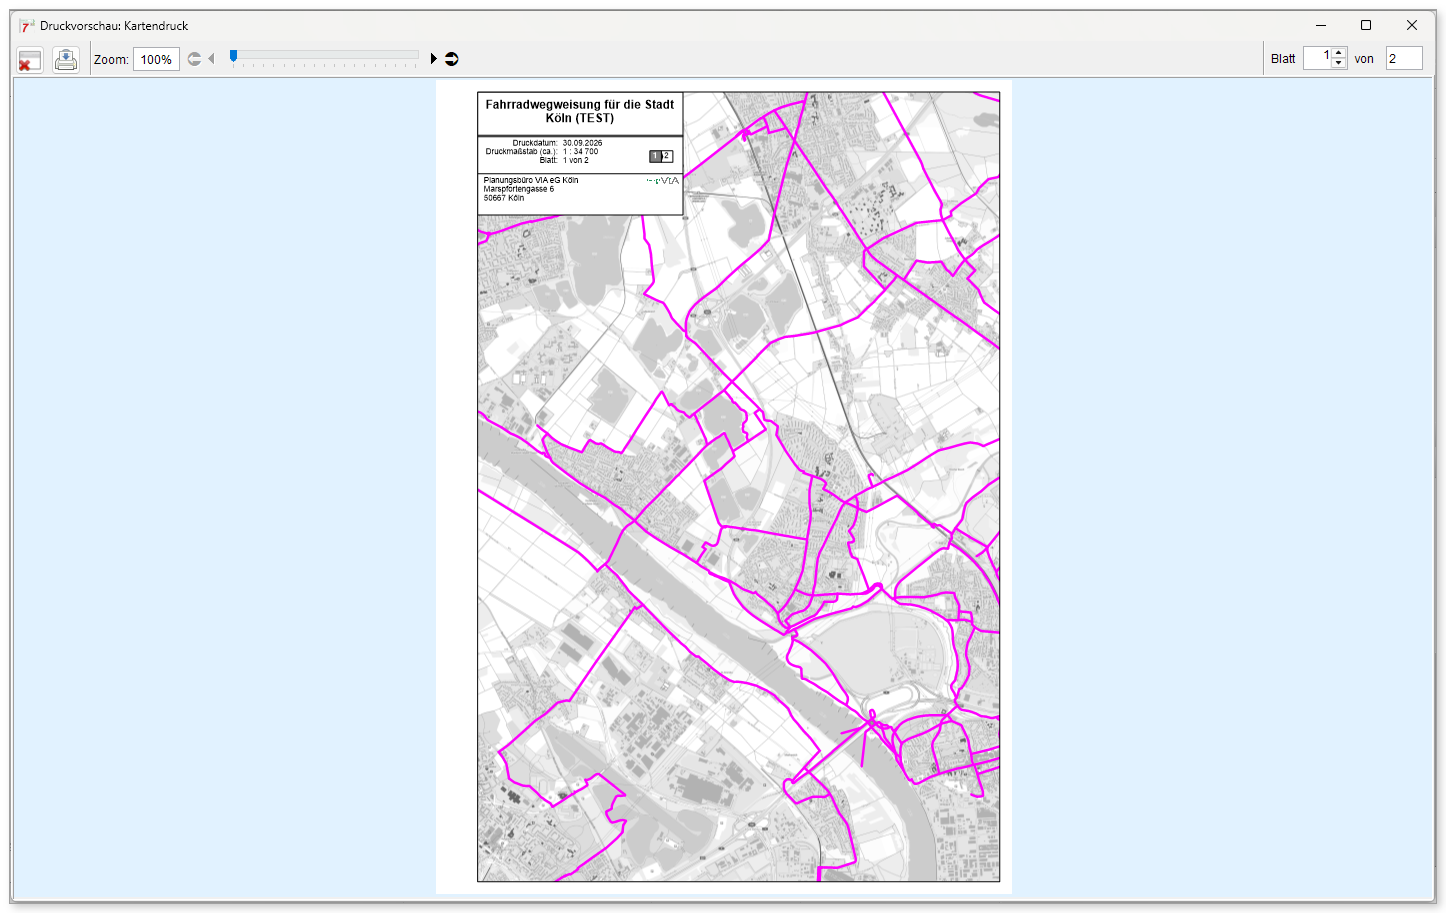Decrease the Blatt number with the down arrow

(x=1339, y=64)
